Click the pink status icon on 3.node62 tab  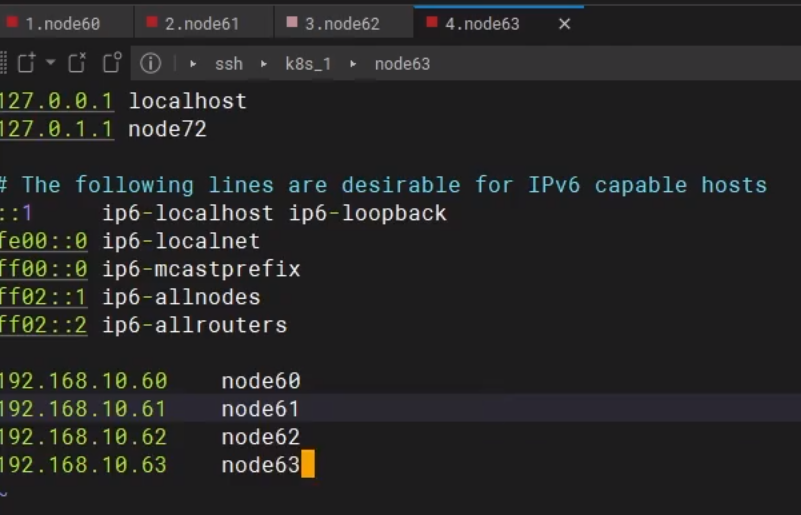coord(292,22)
